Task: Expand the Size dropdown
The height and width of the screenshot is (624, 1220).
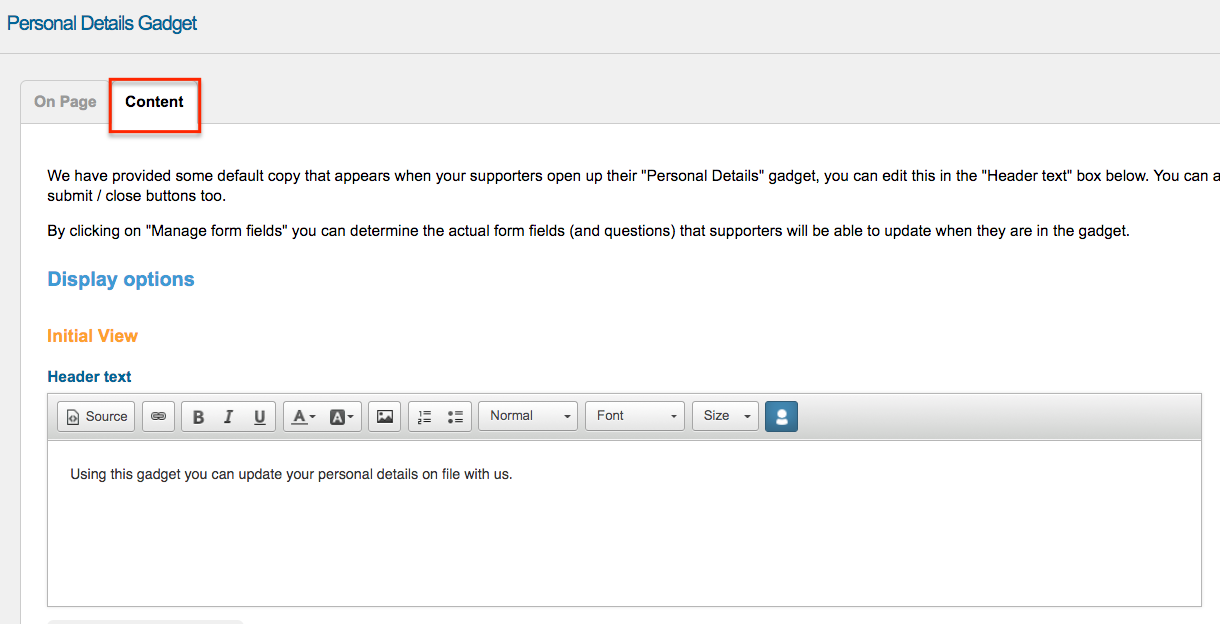Action: 725,416
